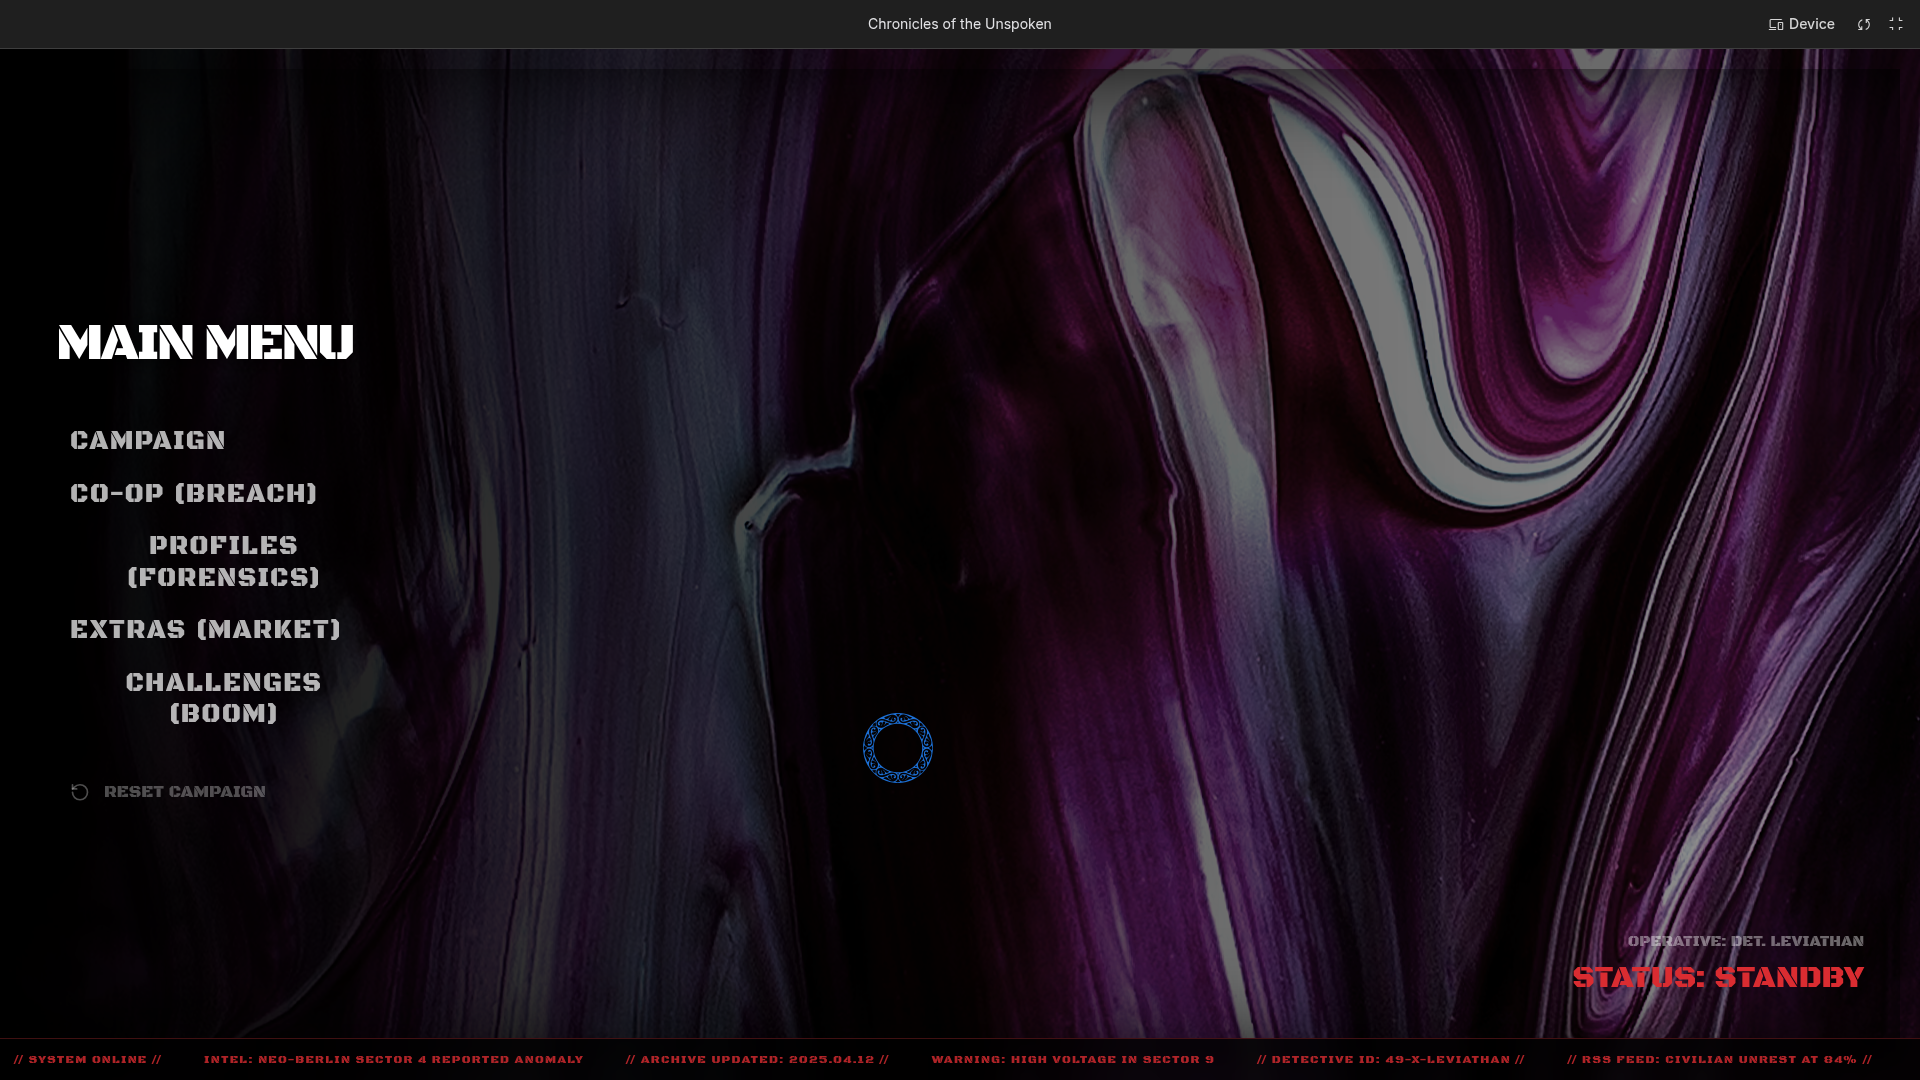This screenshot has height=1080, width=1920.
Task: Click Operative: Det. Leviathan label
Action: [x=1745, y=941]
